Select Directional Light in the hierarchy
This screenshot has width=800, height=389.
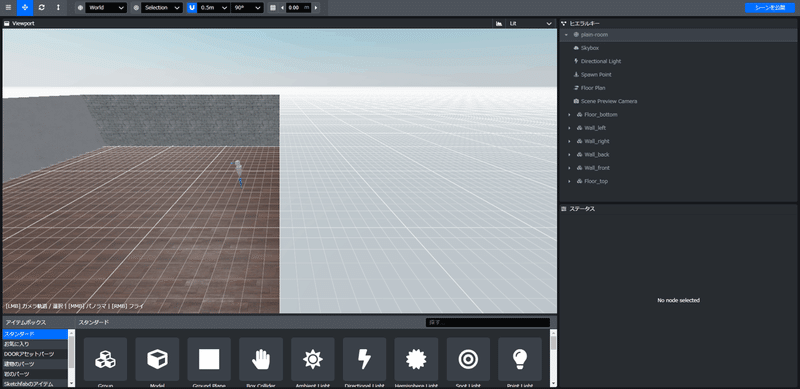click(x=601, y=61)
